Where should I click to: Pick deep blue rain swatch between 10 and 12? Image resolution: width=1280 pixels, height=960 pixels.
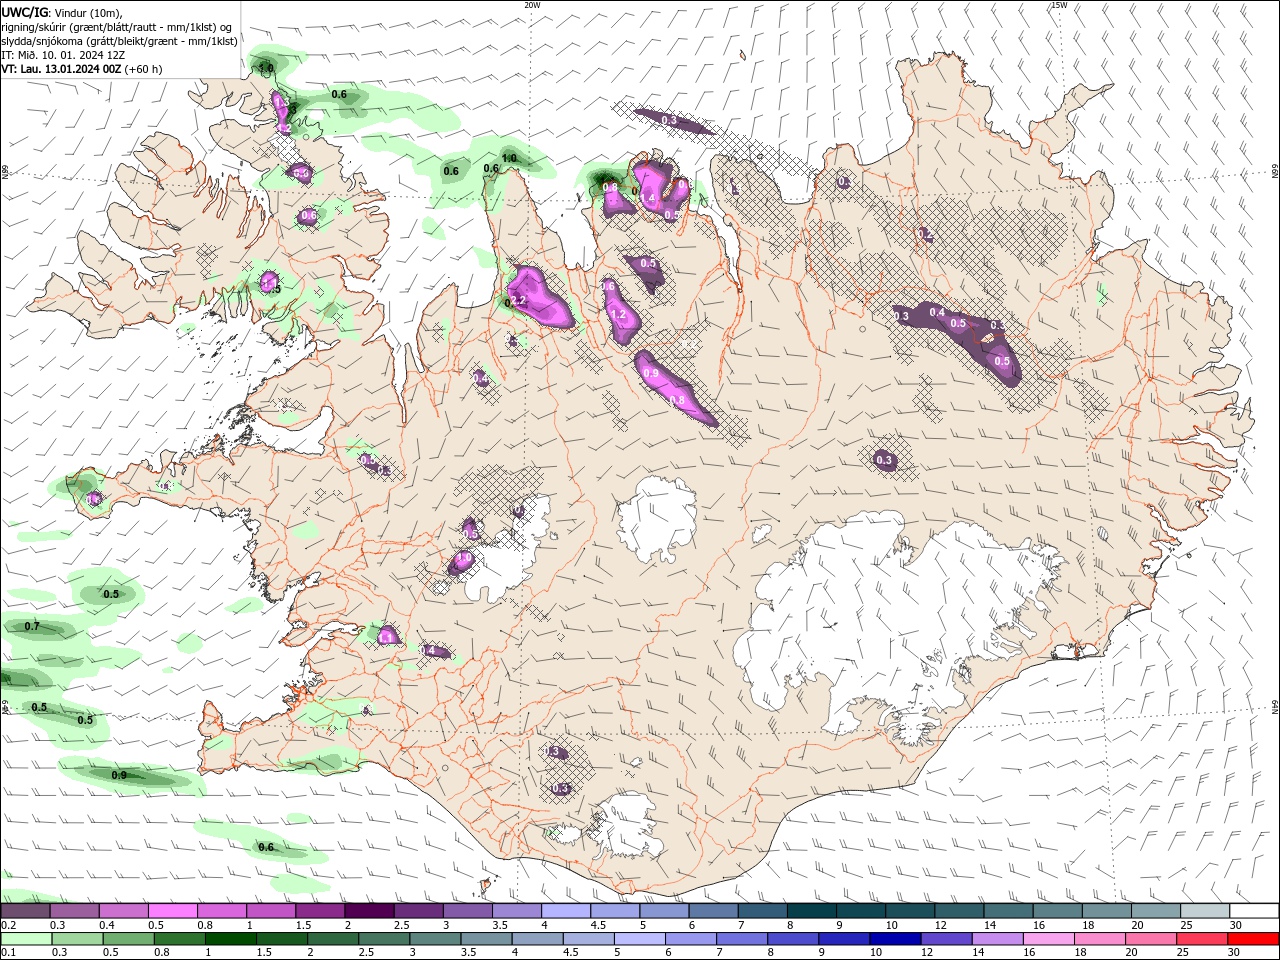coord(894,939)
